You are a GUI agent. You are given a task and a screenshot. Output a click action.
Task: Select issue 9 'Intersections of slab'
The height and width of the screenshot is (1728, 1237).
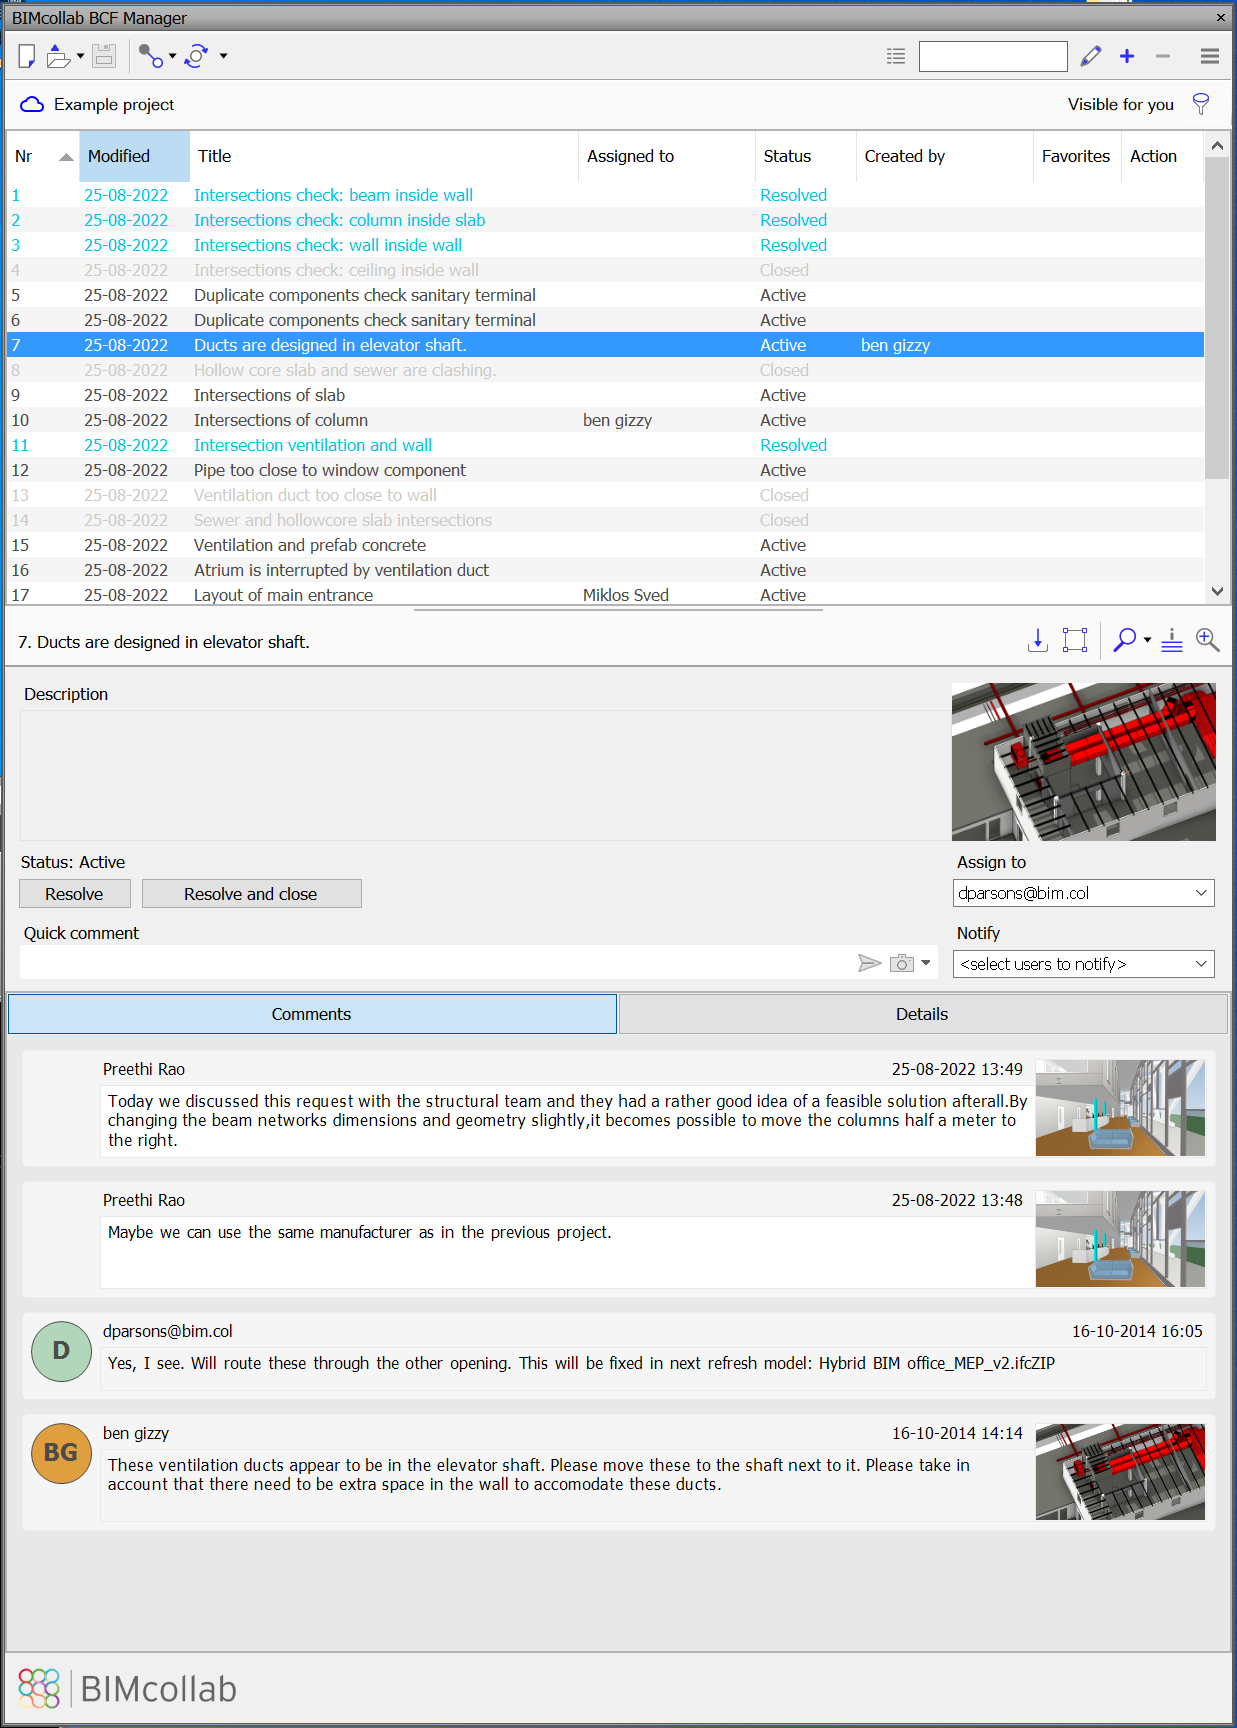pyautogui.click(x=605, y=395)
